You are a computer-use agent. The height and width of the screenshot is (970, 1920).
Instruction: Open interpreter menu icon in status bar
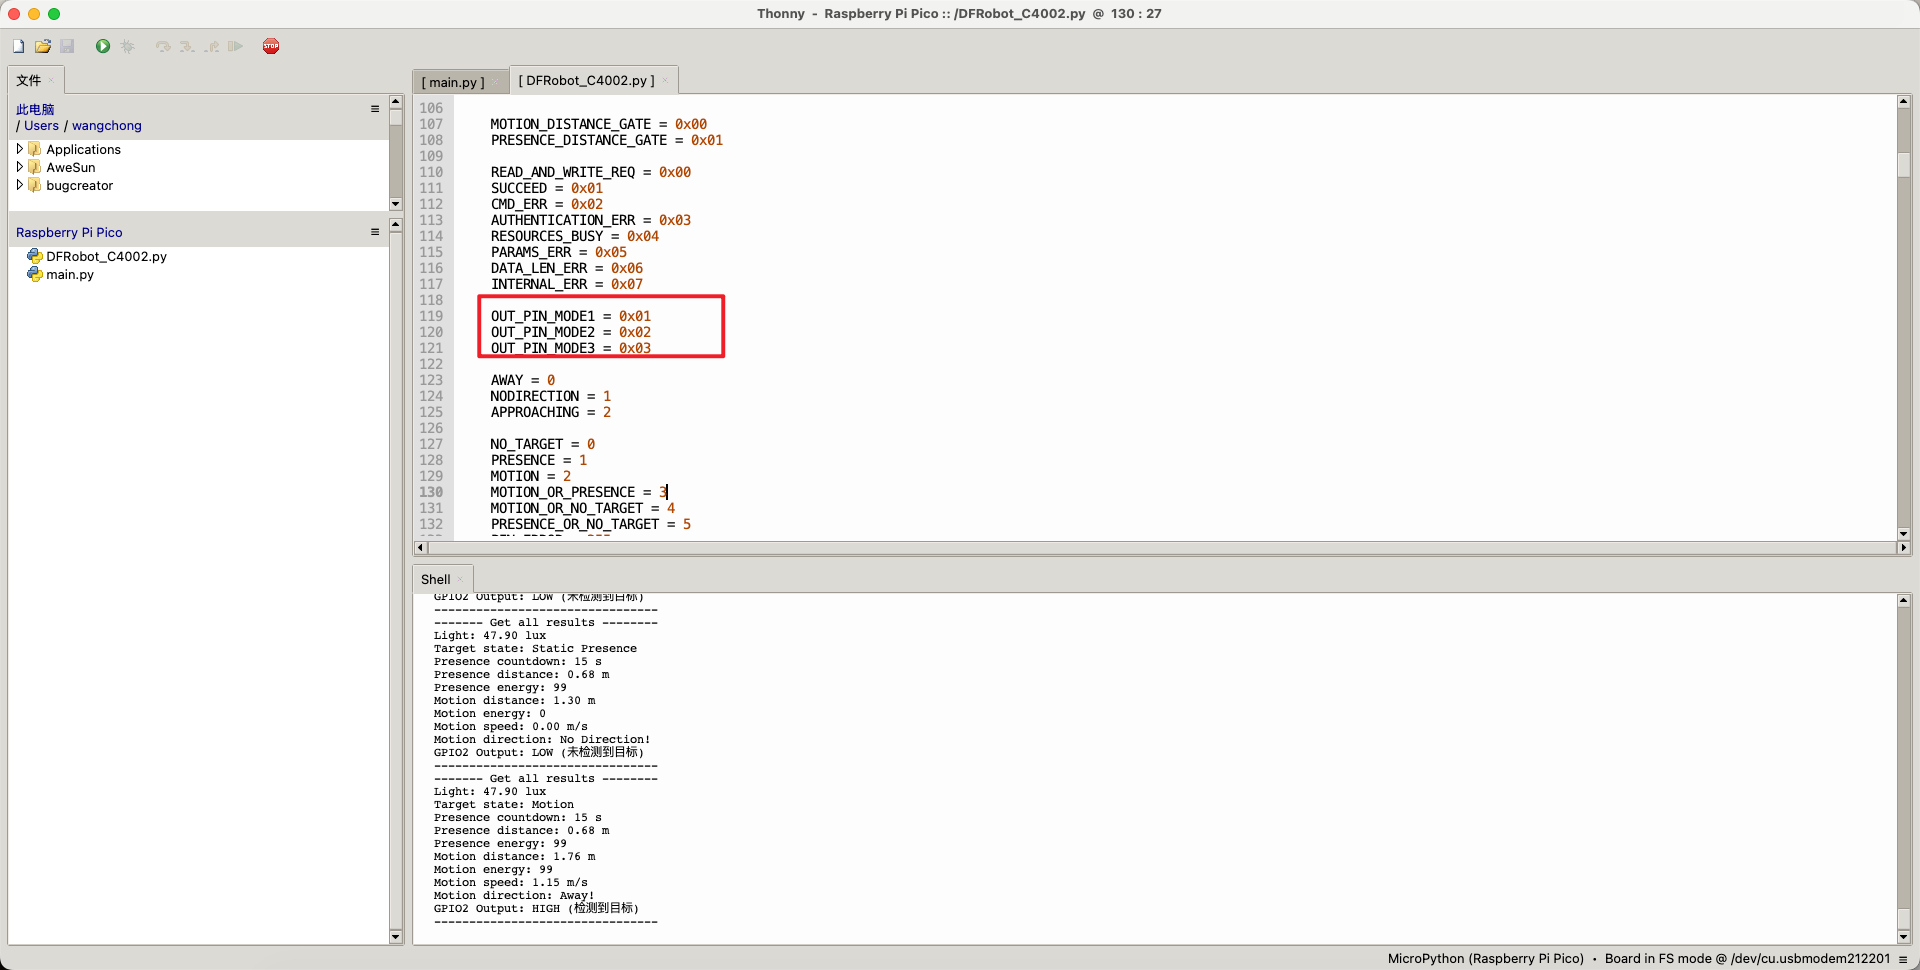pos(1903,959)
